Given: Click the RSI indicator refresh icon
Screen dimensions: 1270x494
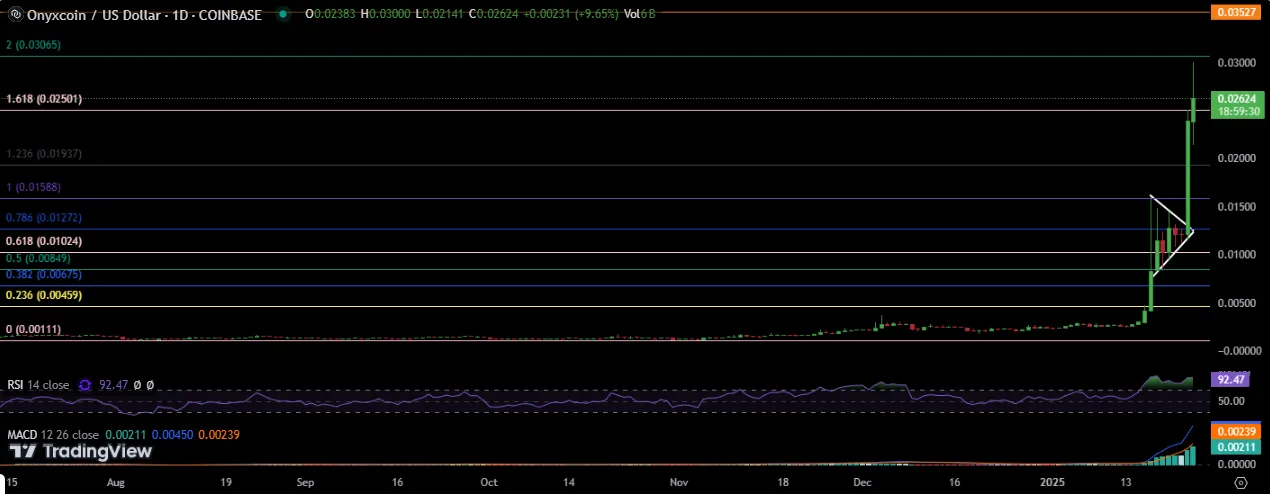Looking at the screenshot, I should (85, 384).
